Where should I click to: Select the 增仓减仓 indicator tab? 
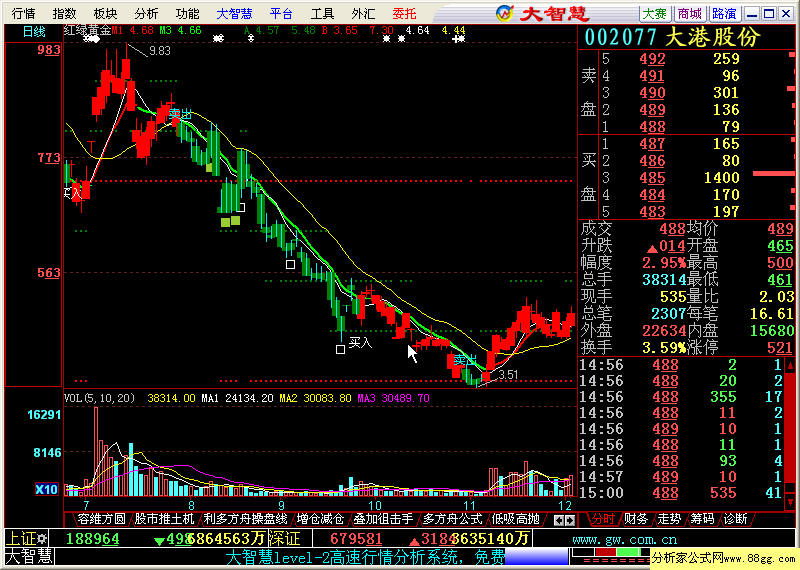(x=320, y=519)
